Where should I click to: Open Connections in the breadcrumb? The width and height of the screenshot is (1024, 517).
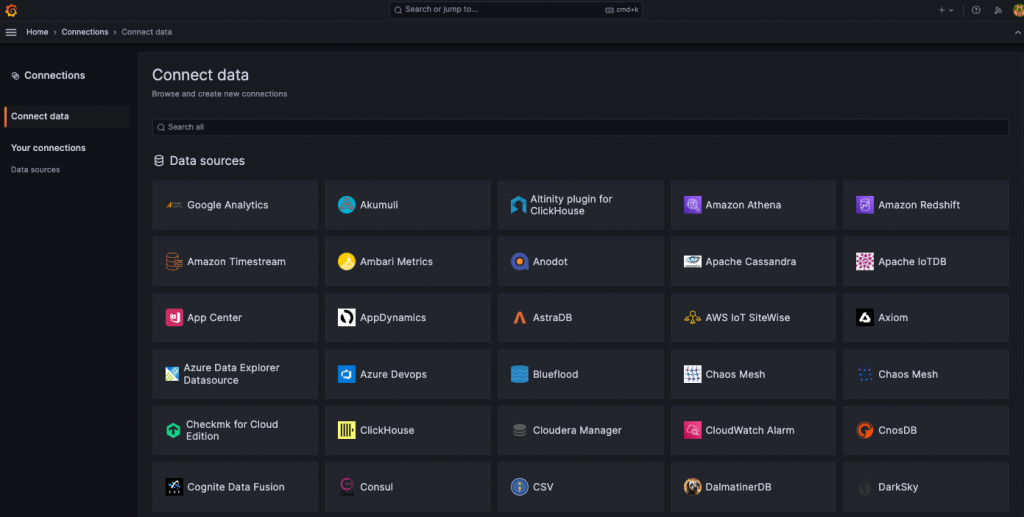coord(85,32)
